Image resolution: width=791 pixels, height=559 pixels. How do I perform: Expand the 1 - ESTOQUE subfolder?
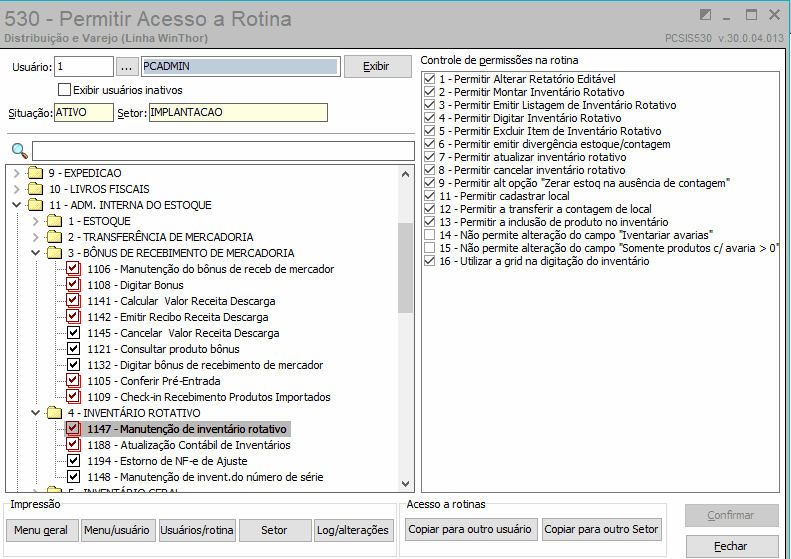[35, 221]
